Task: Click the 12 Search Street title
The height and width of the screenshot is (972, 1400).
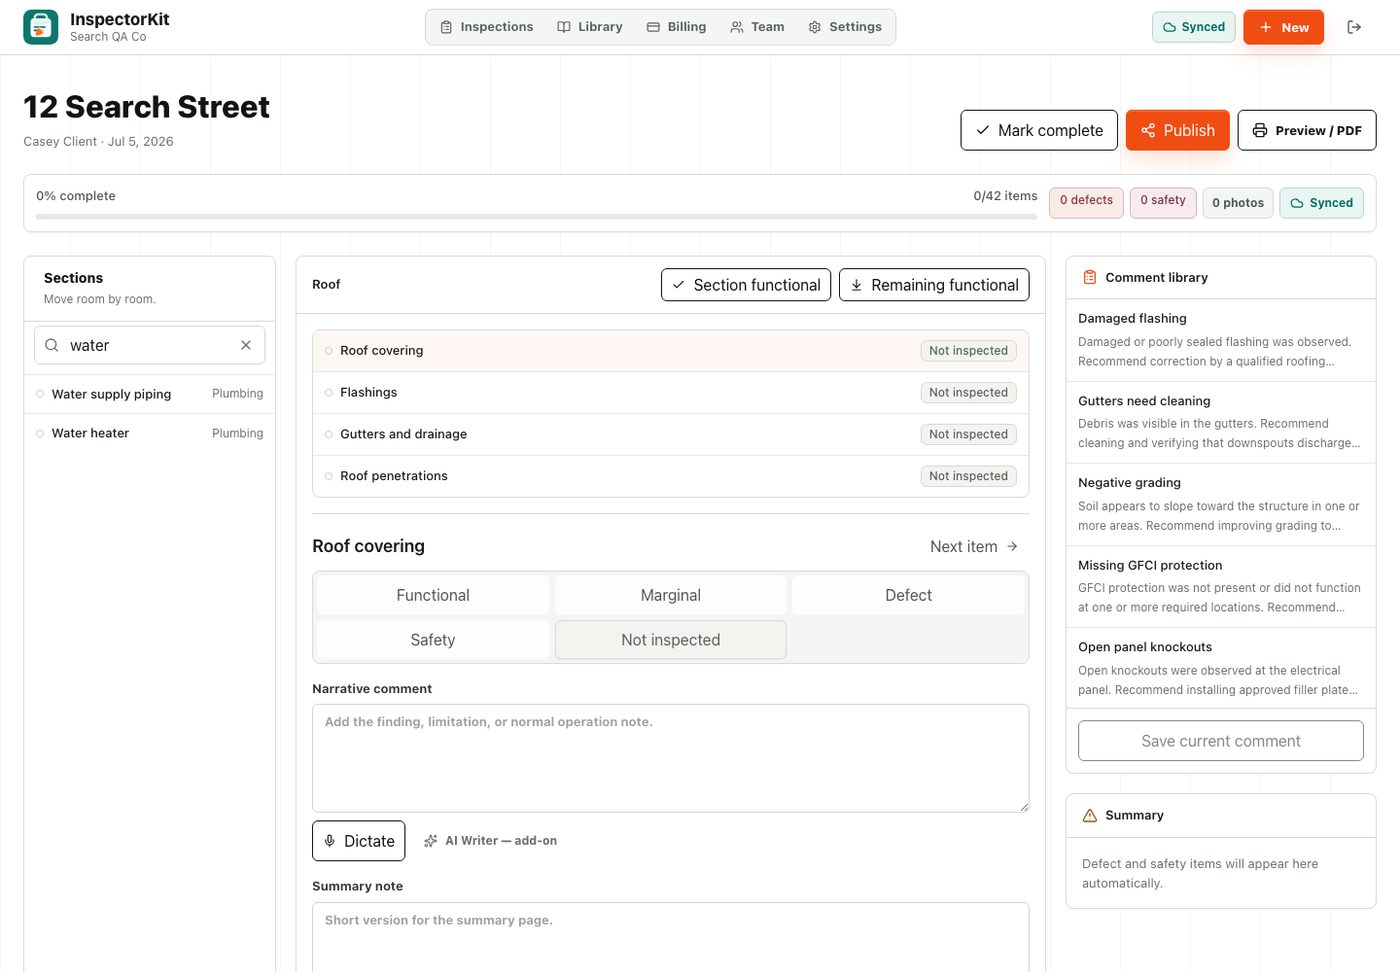Action: pos(146,107)
